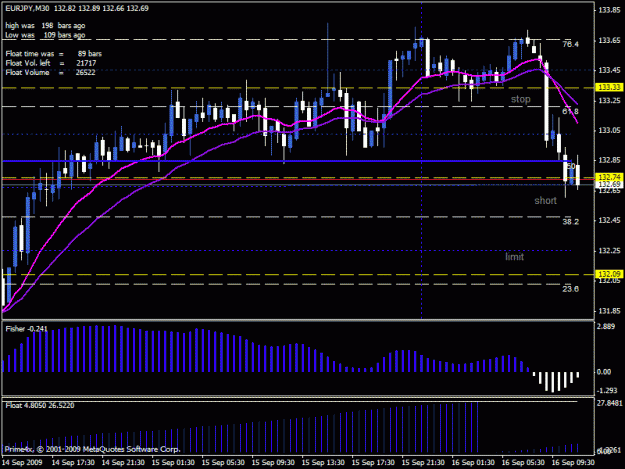Click the 'Float Volume = 26522' text
This screenshot has height=469, width=625.
(x=50, y=73)
